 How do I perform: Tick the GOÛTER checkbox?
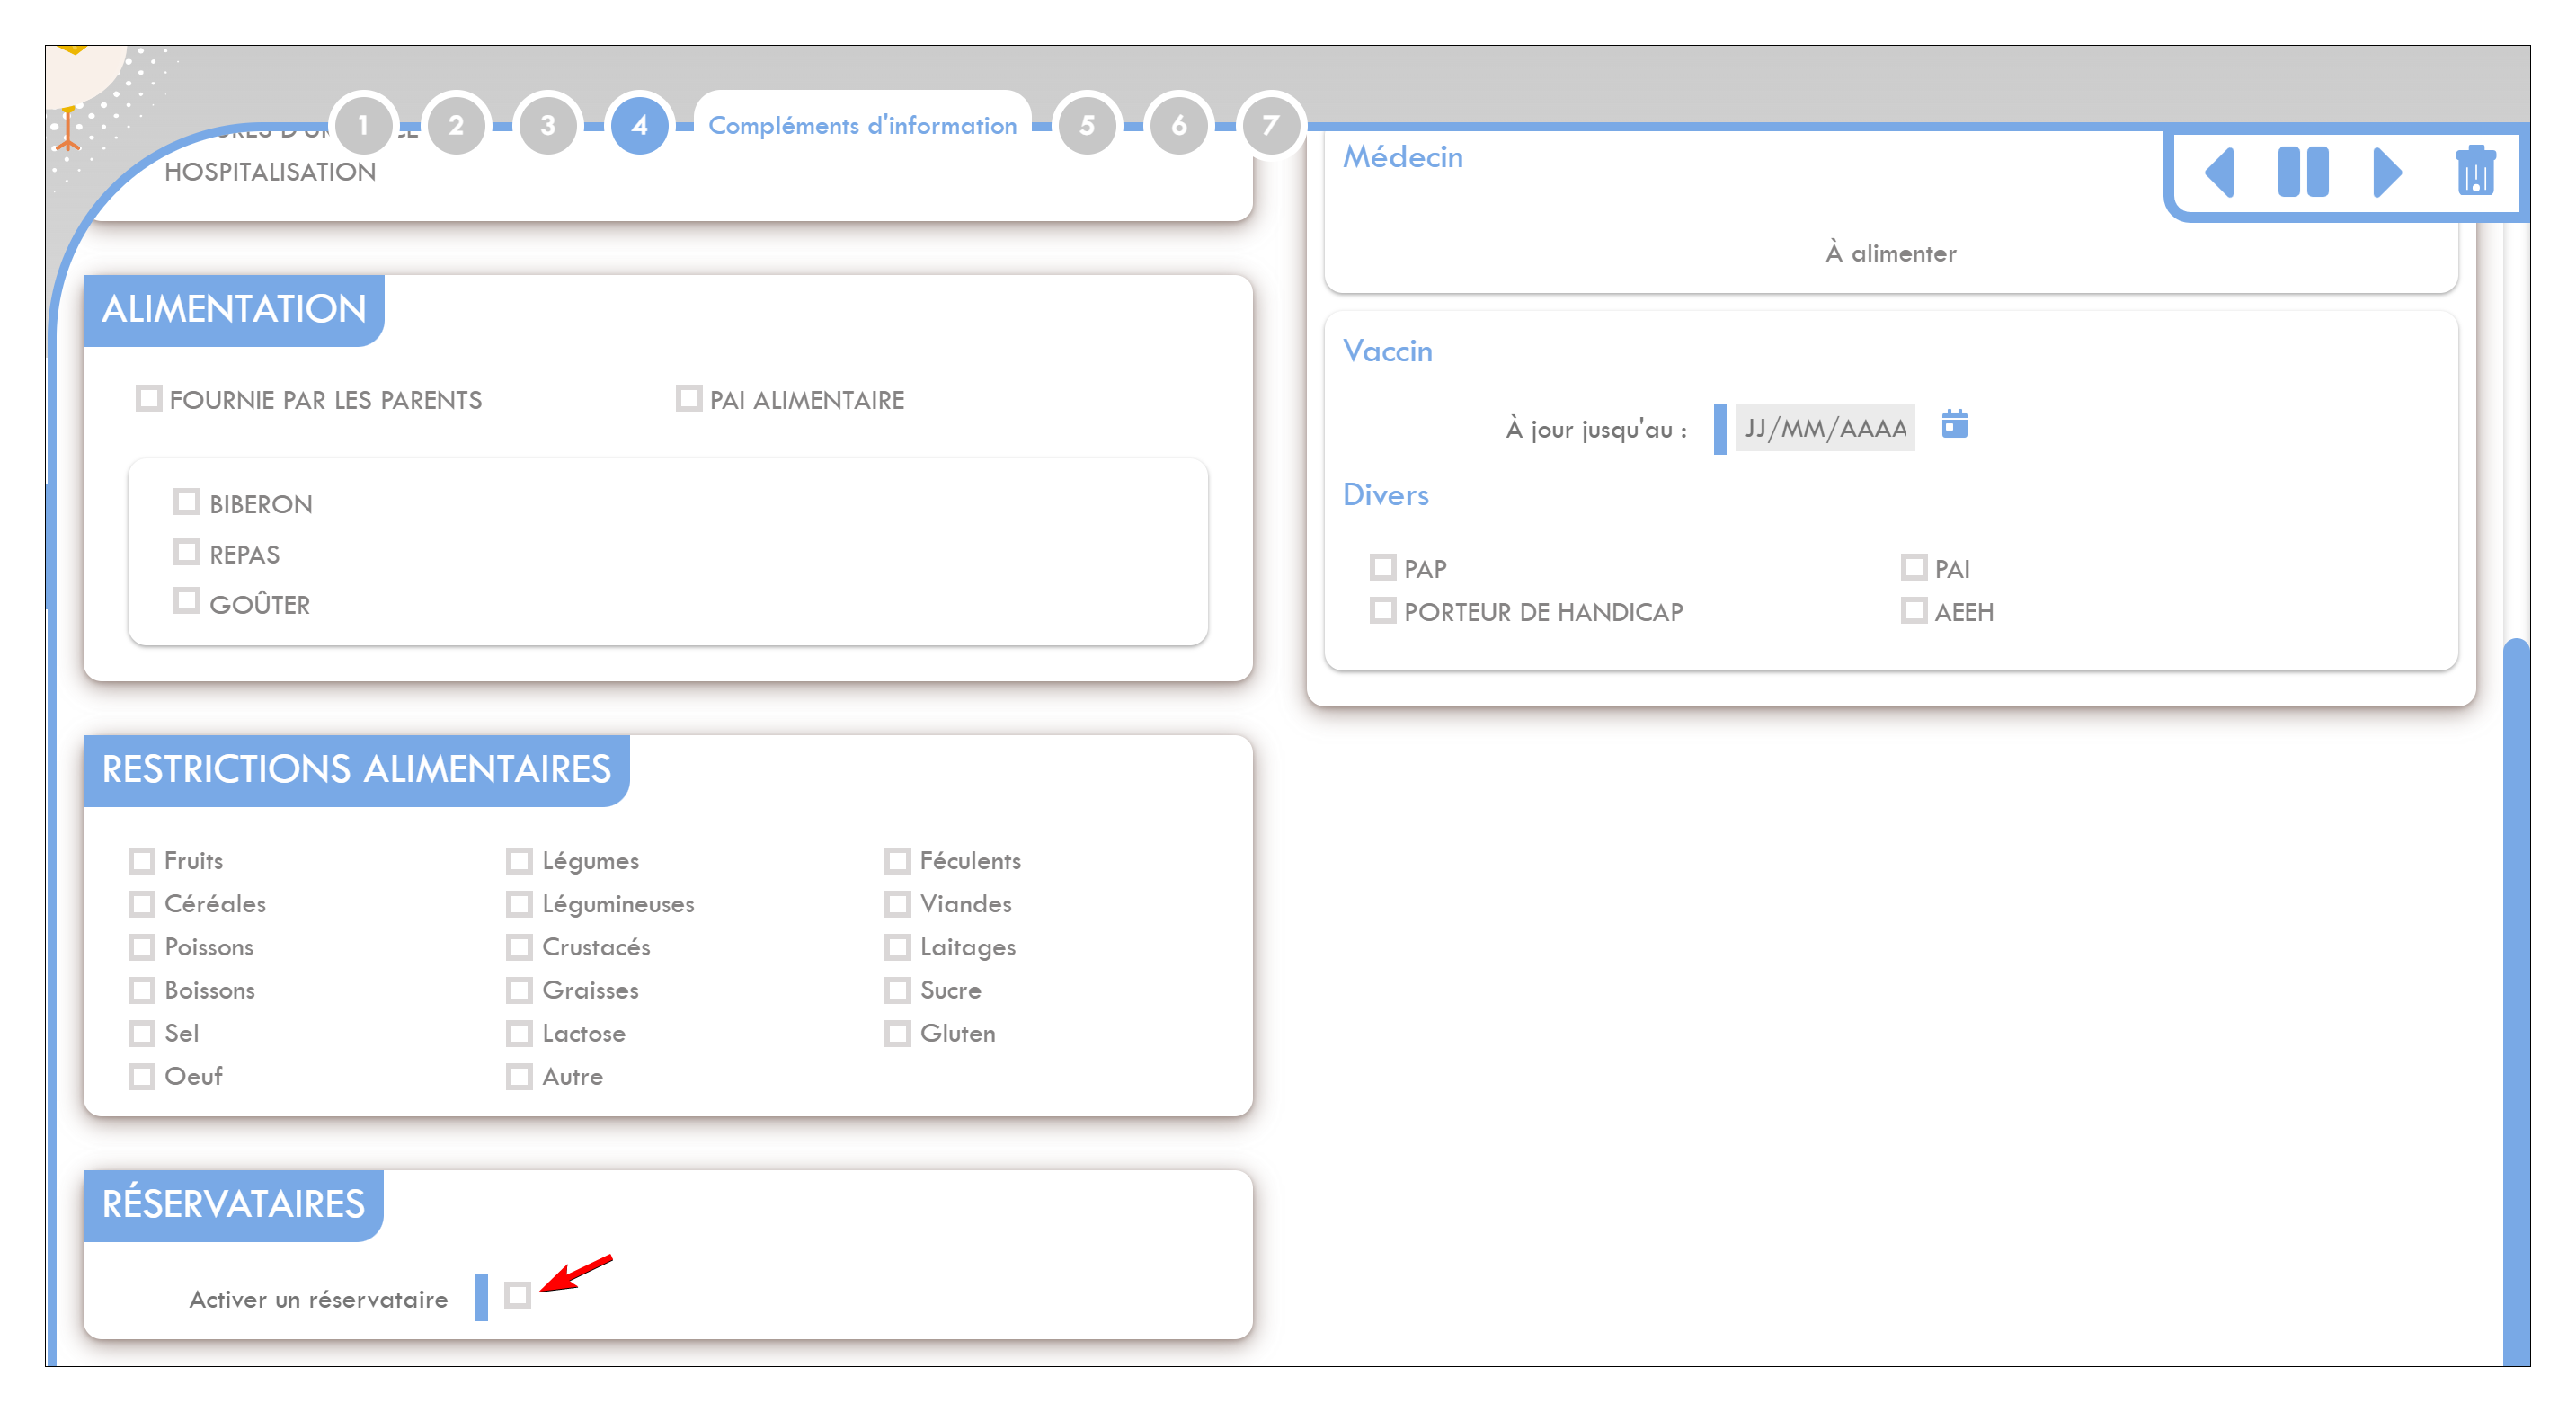pos(187,601)
